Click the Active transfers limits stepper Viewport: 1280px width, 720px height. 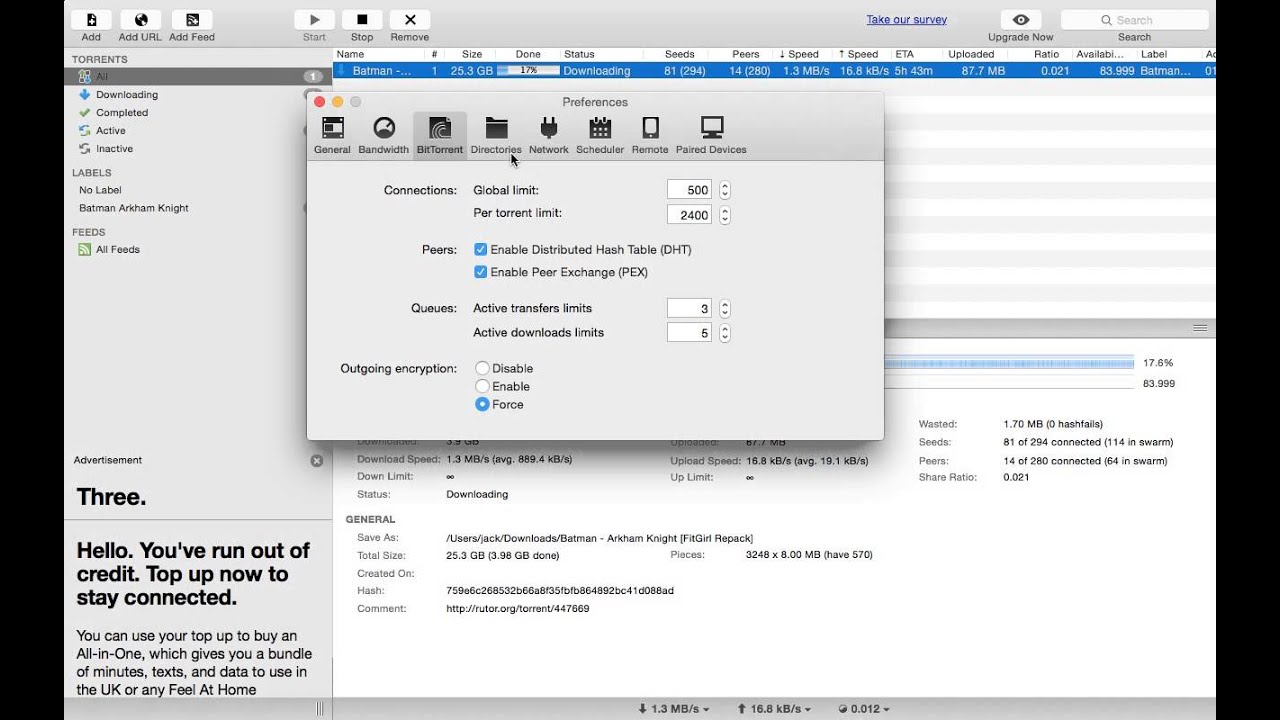point(725,309)
